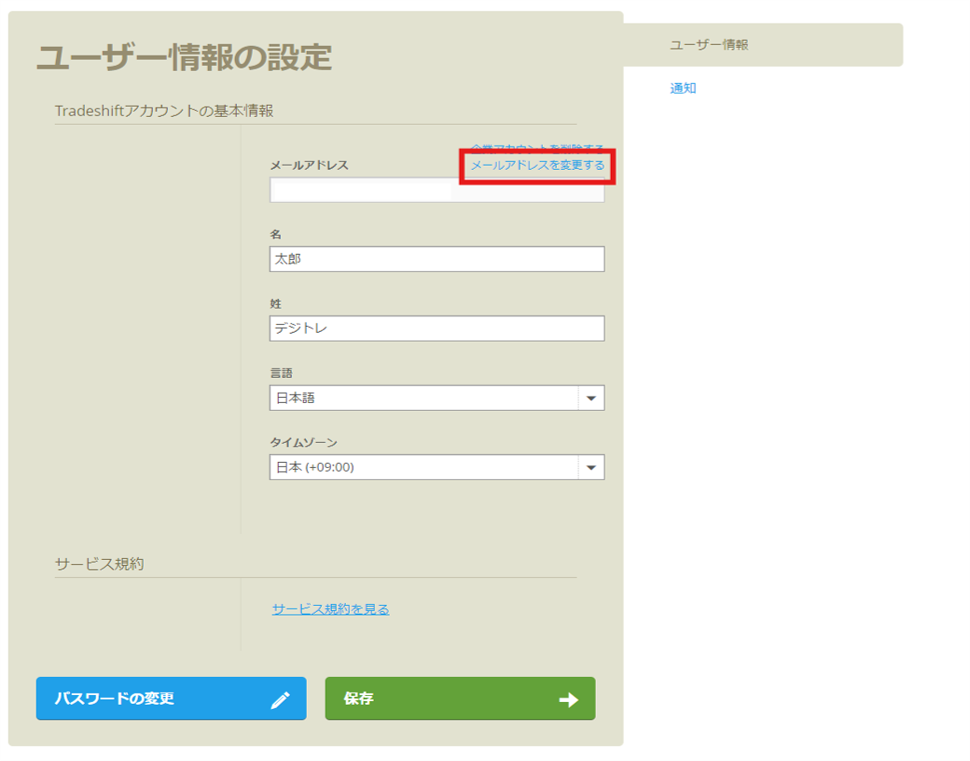This screenshot has width=970, height=761.
Task: Click the 姓 field containing デジトレ
Action: [x=436, y=328]
